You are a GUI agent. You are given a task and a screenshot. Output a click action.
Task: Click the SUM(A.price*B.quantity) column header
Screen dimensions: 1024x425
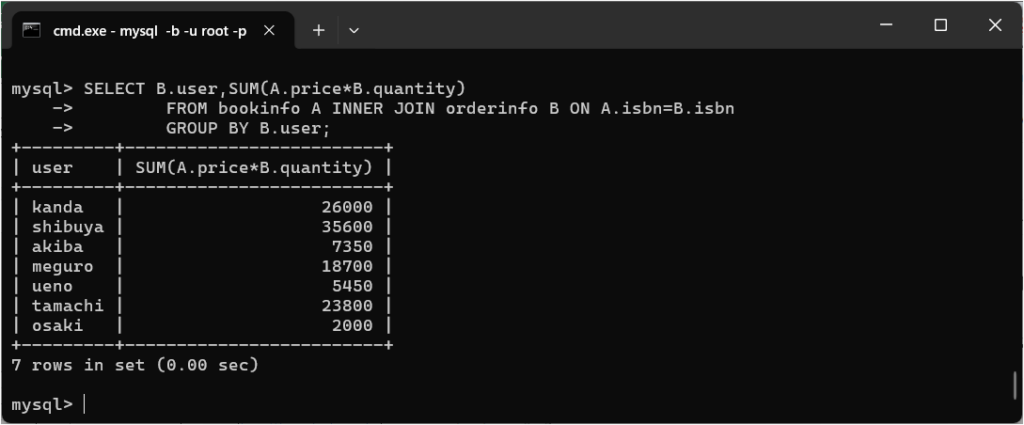[x=254, y=167]
